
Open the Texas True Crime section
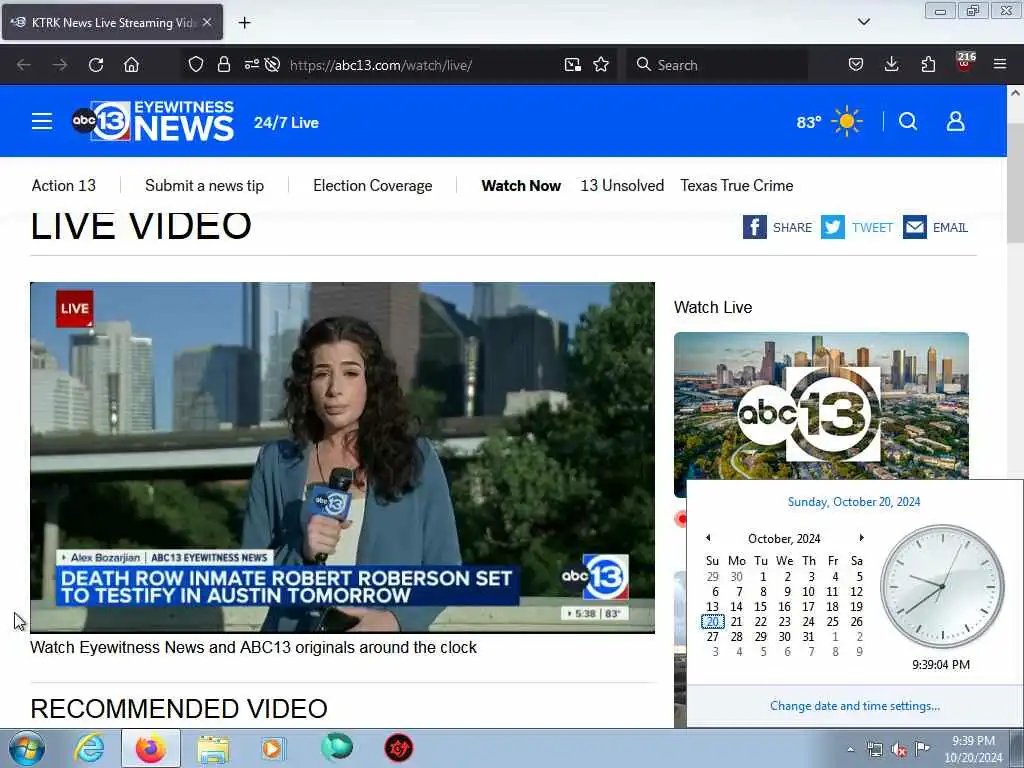737,185
